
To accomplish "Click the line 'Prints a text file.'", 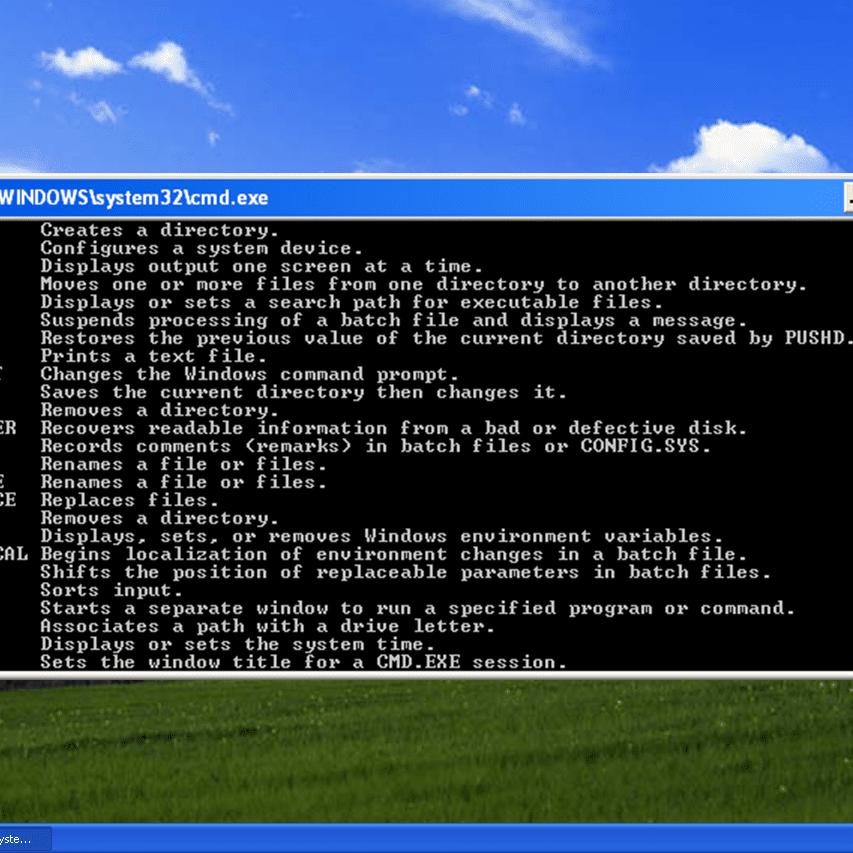I will pyautogui.click(x=153, y=356).
